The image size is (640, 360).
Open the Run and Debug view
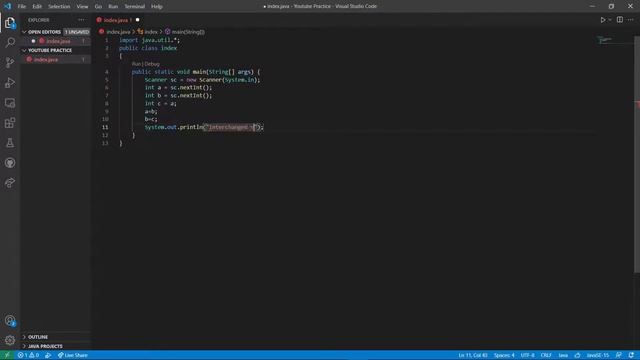tap(10, 82)
